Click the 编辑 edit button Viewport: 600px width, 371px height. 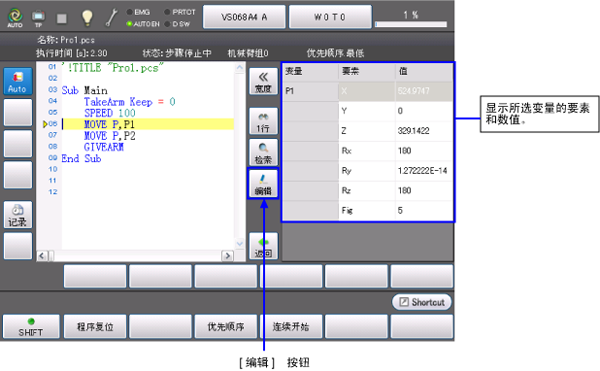[x=263, y=184]
